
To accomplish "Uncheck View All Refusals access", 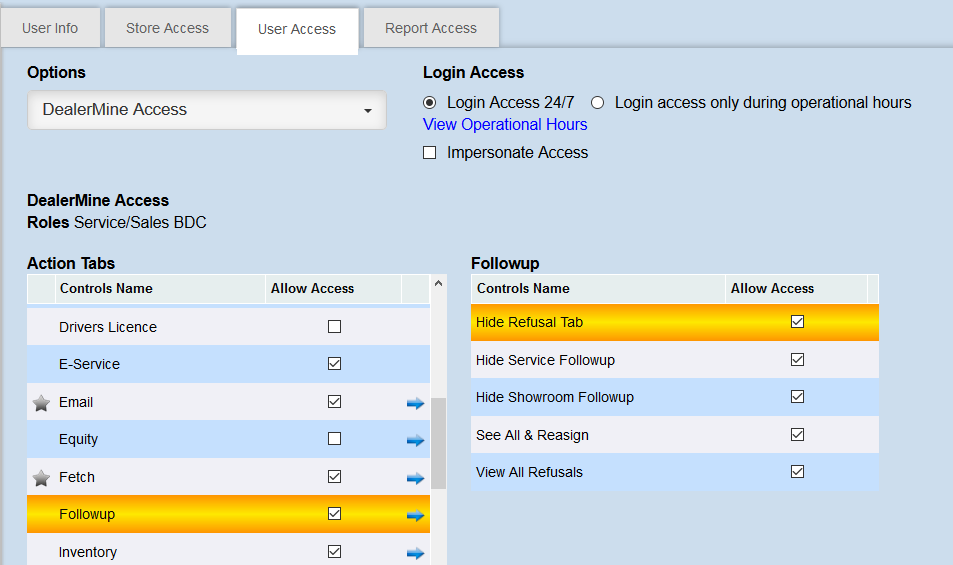I will click(x=797, y=472).
